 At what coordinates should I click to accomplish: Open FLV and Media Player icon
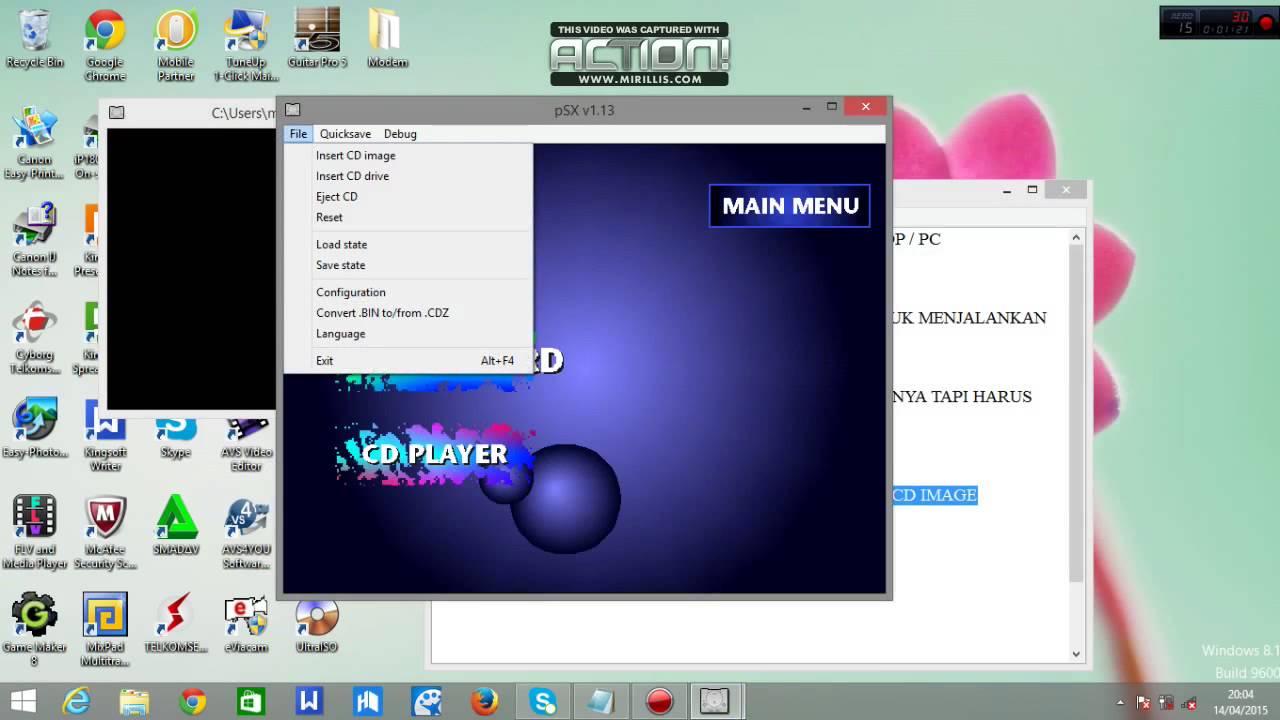(34, 533)
